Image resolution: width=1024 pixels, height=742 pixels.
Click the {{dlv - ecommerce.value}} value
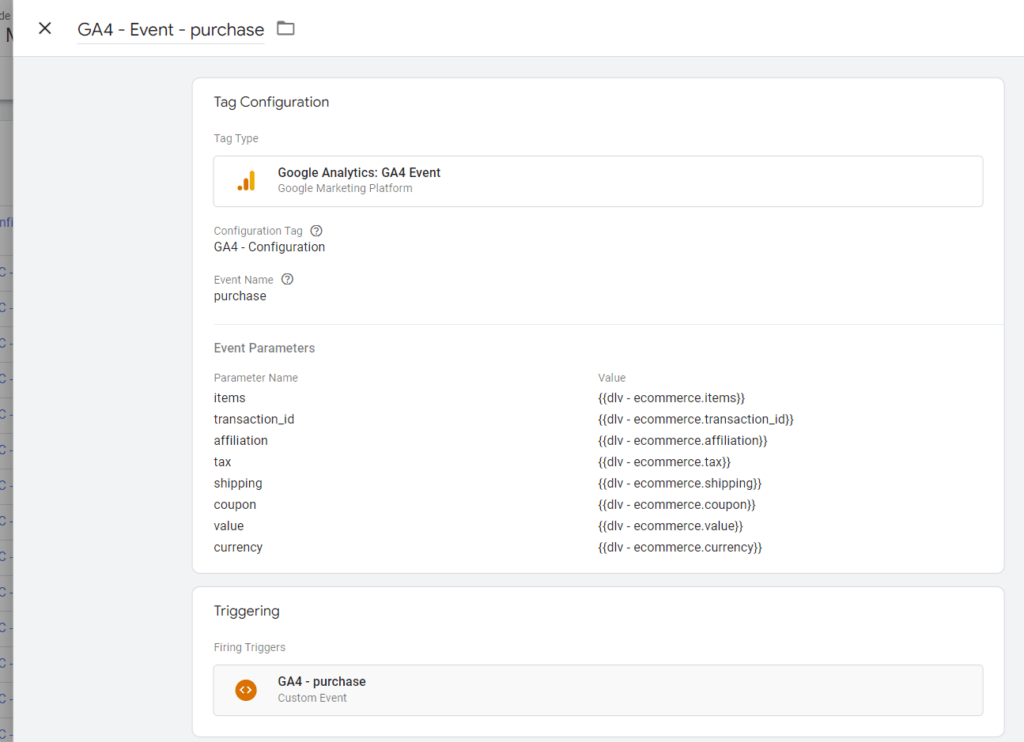pyautogui.click(x=671, y=526)
